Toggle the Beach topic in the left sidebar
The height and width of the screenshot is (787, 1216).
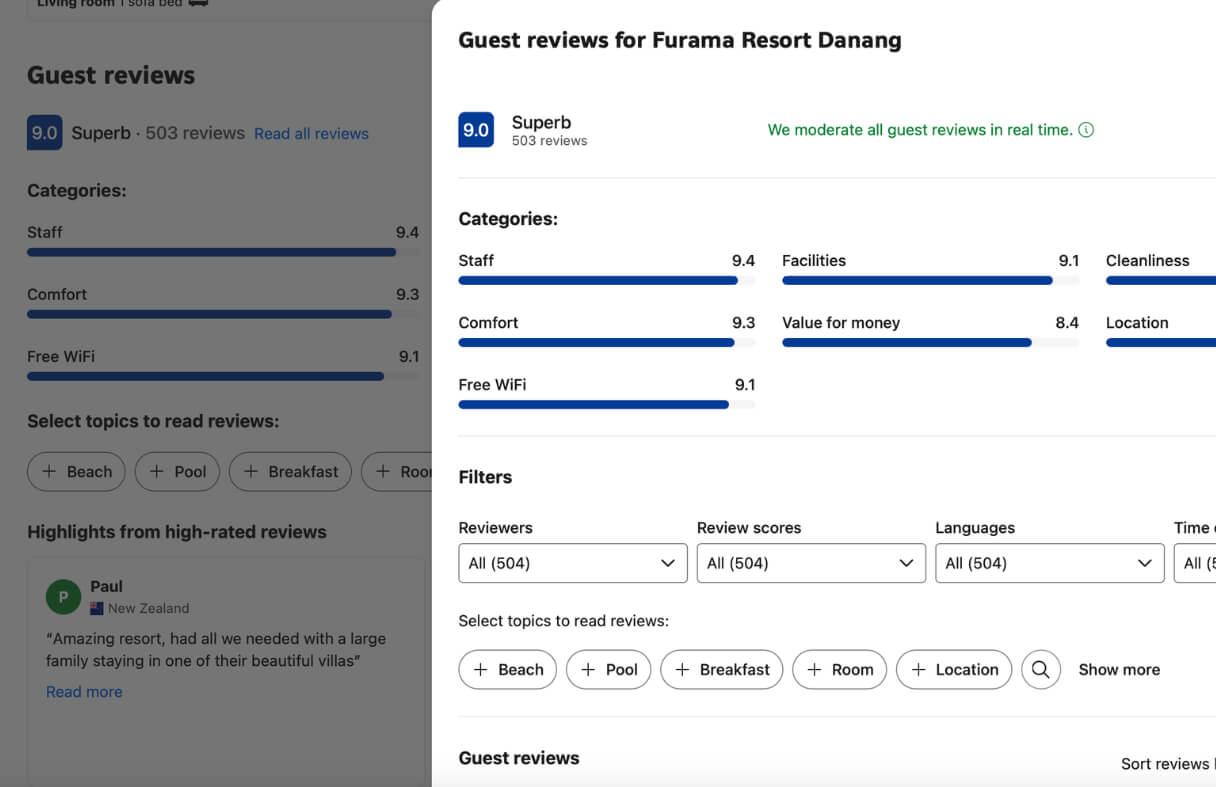click(x=76, y=471)
